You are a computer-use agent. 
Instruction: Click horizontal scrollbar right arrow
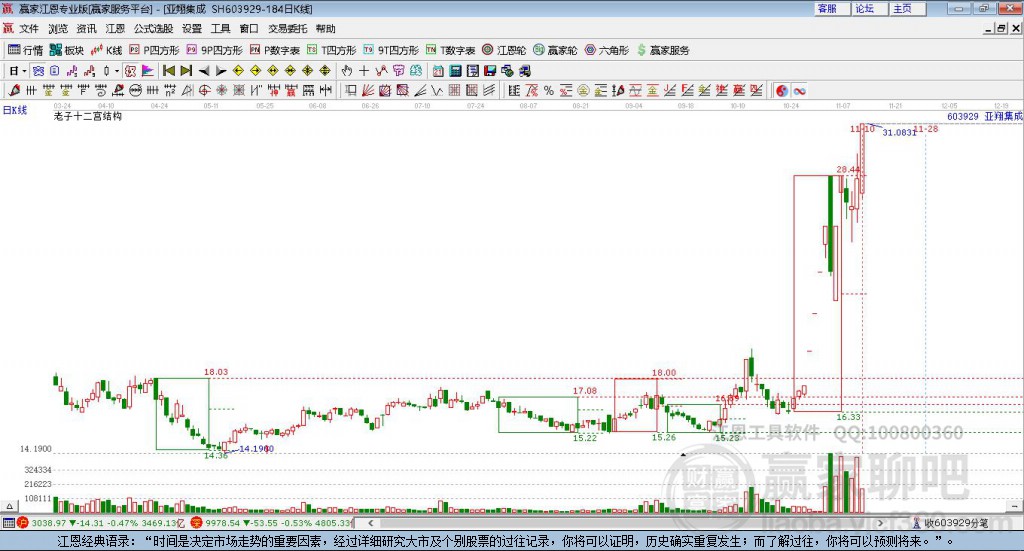point(880,523)
